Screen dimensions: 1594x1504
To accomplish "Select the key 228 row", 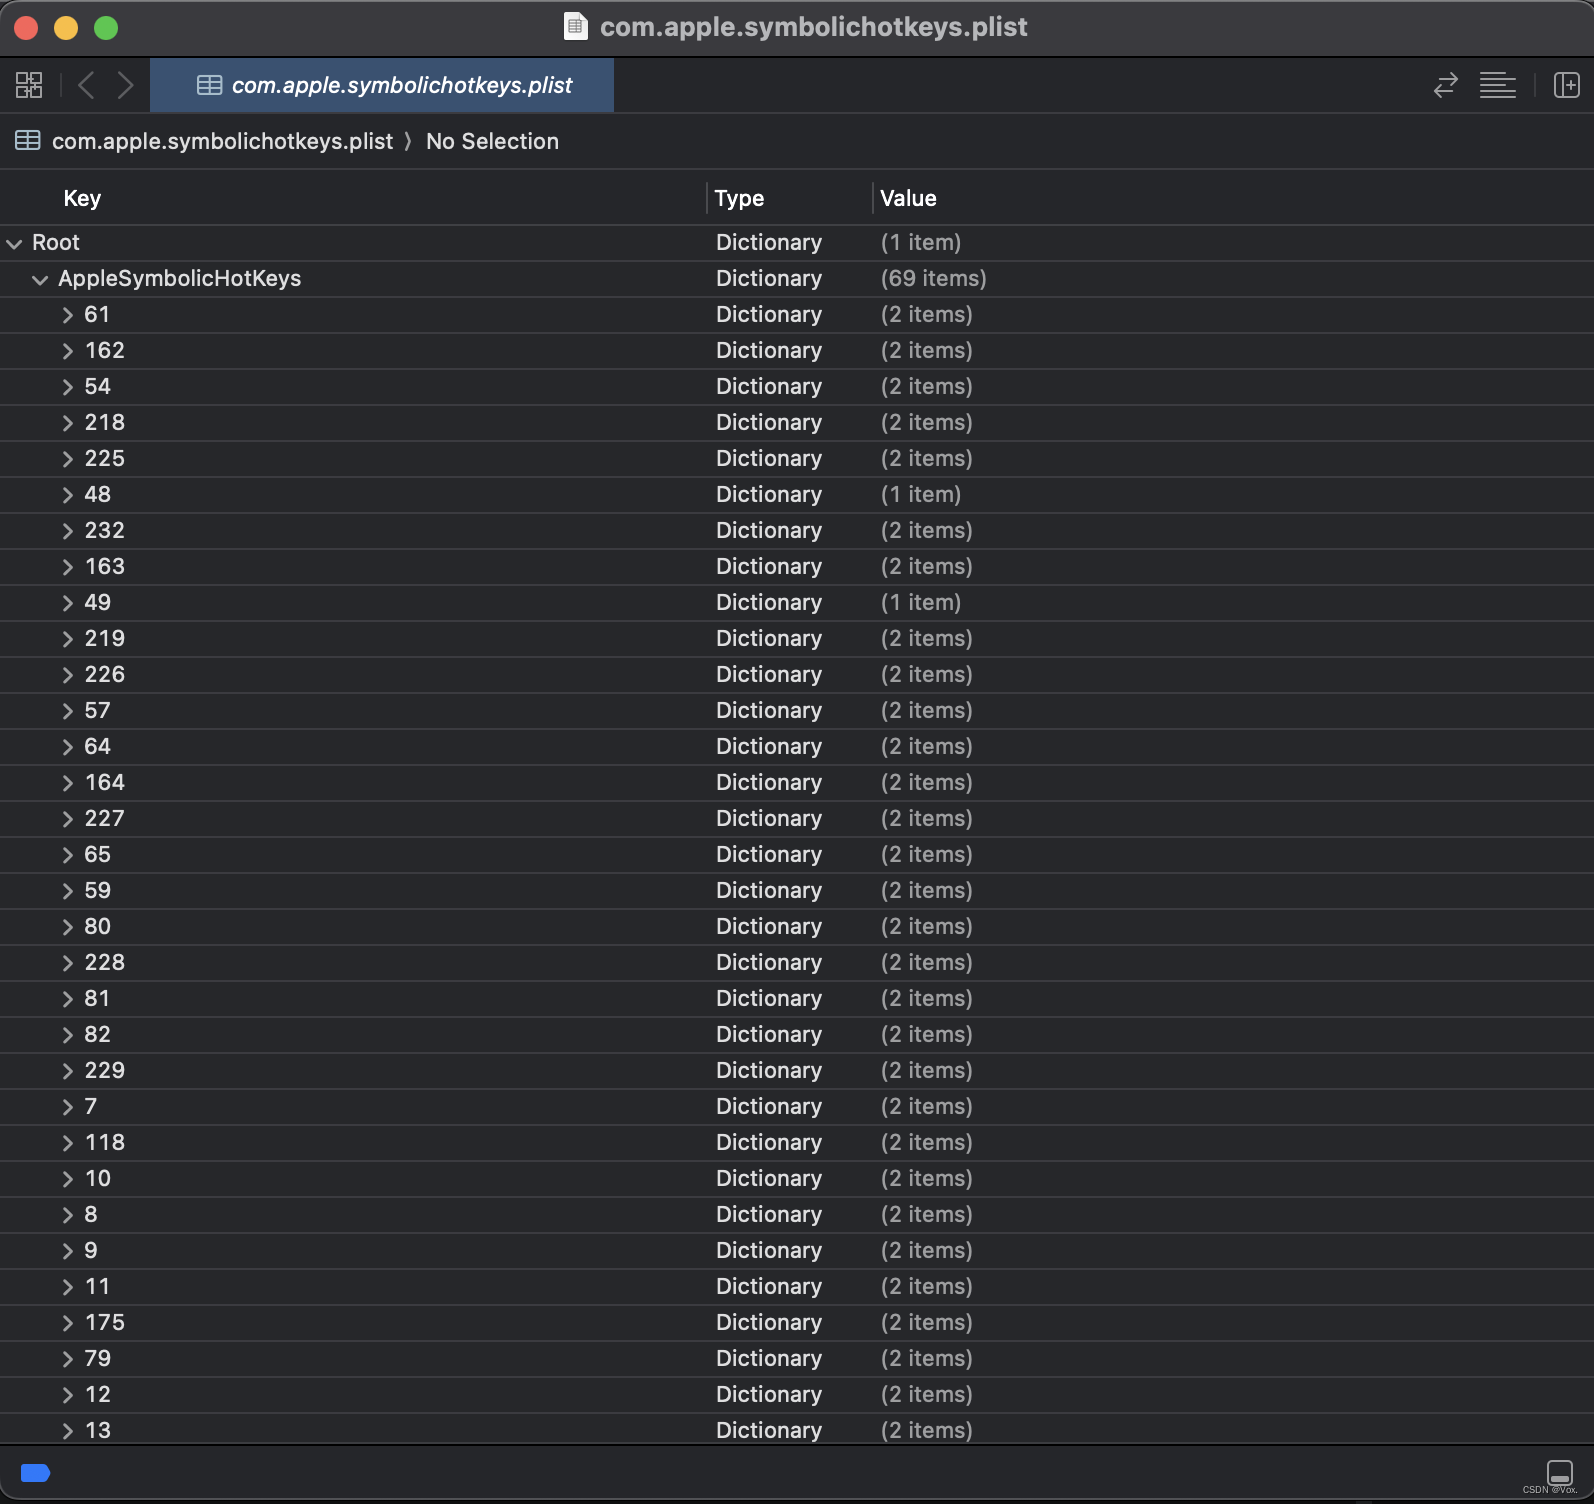I will pos(797,963).
